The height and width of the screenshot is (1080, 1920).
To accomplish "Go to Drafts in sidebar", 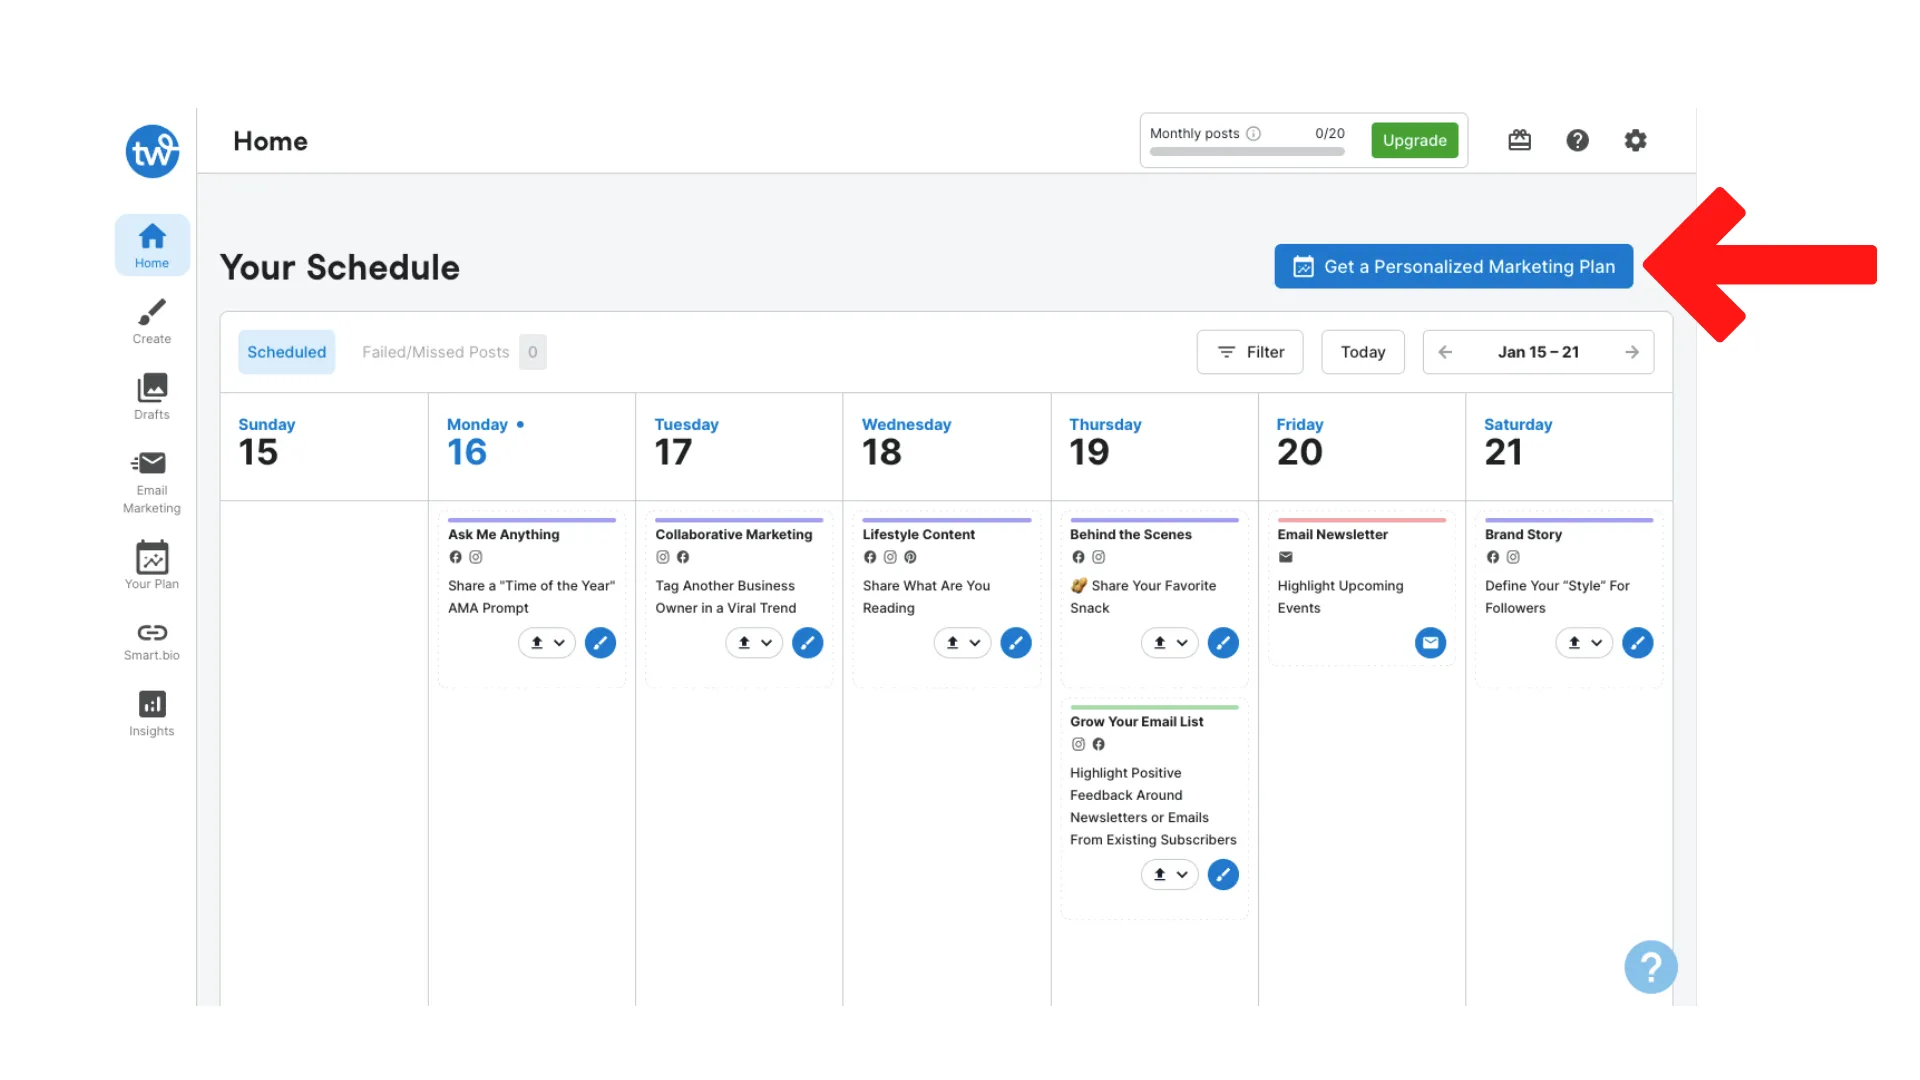I will coord(152,396).
